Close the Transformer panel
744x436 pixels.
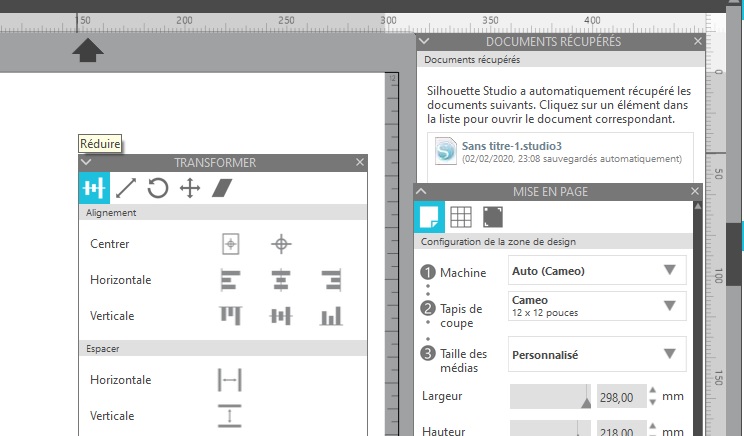(x=360, y=162)
